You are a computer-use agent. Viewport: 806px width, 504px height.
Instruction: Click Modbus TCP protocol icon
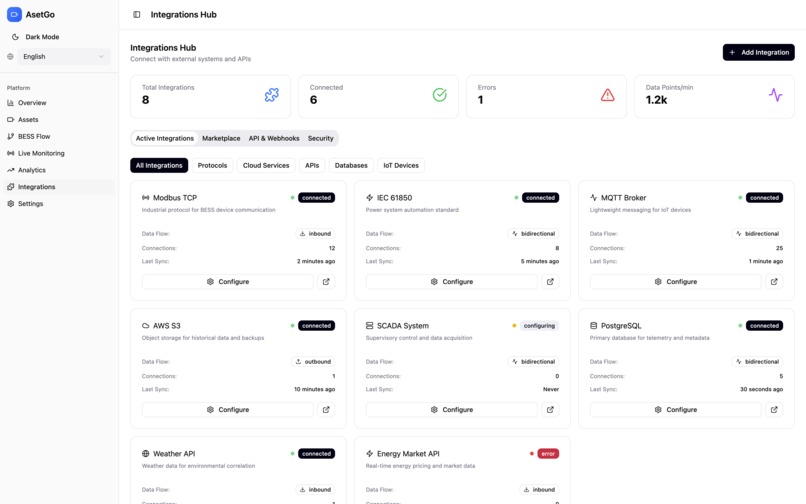(145, 197)
